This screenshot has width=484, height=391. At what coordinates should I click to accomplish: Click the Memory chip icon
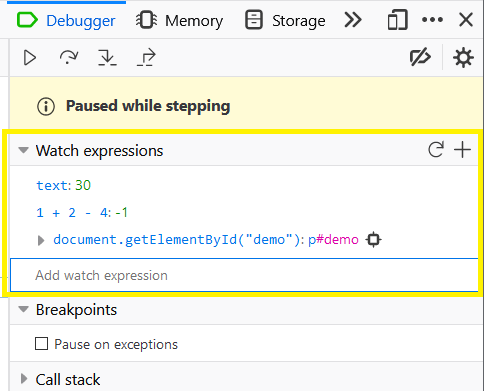[x=146, y=20]
